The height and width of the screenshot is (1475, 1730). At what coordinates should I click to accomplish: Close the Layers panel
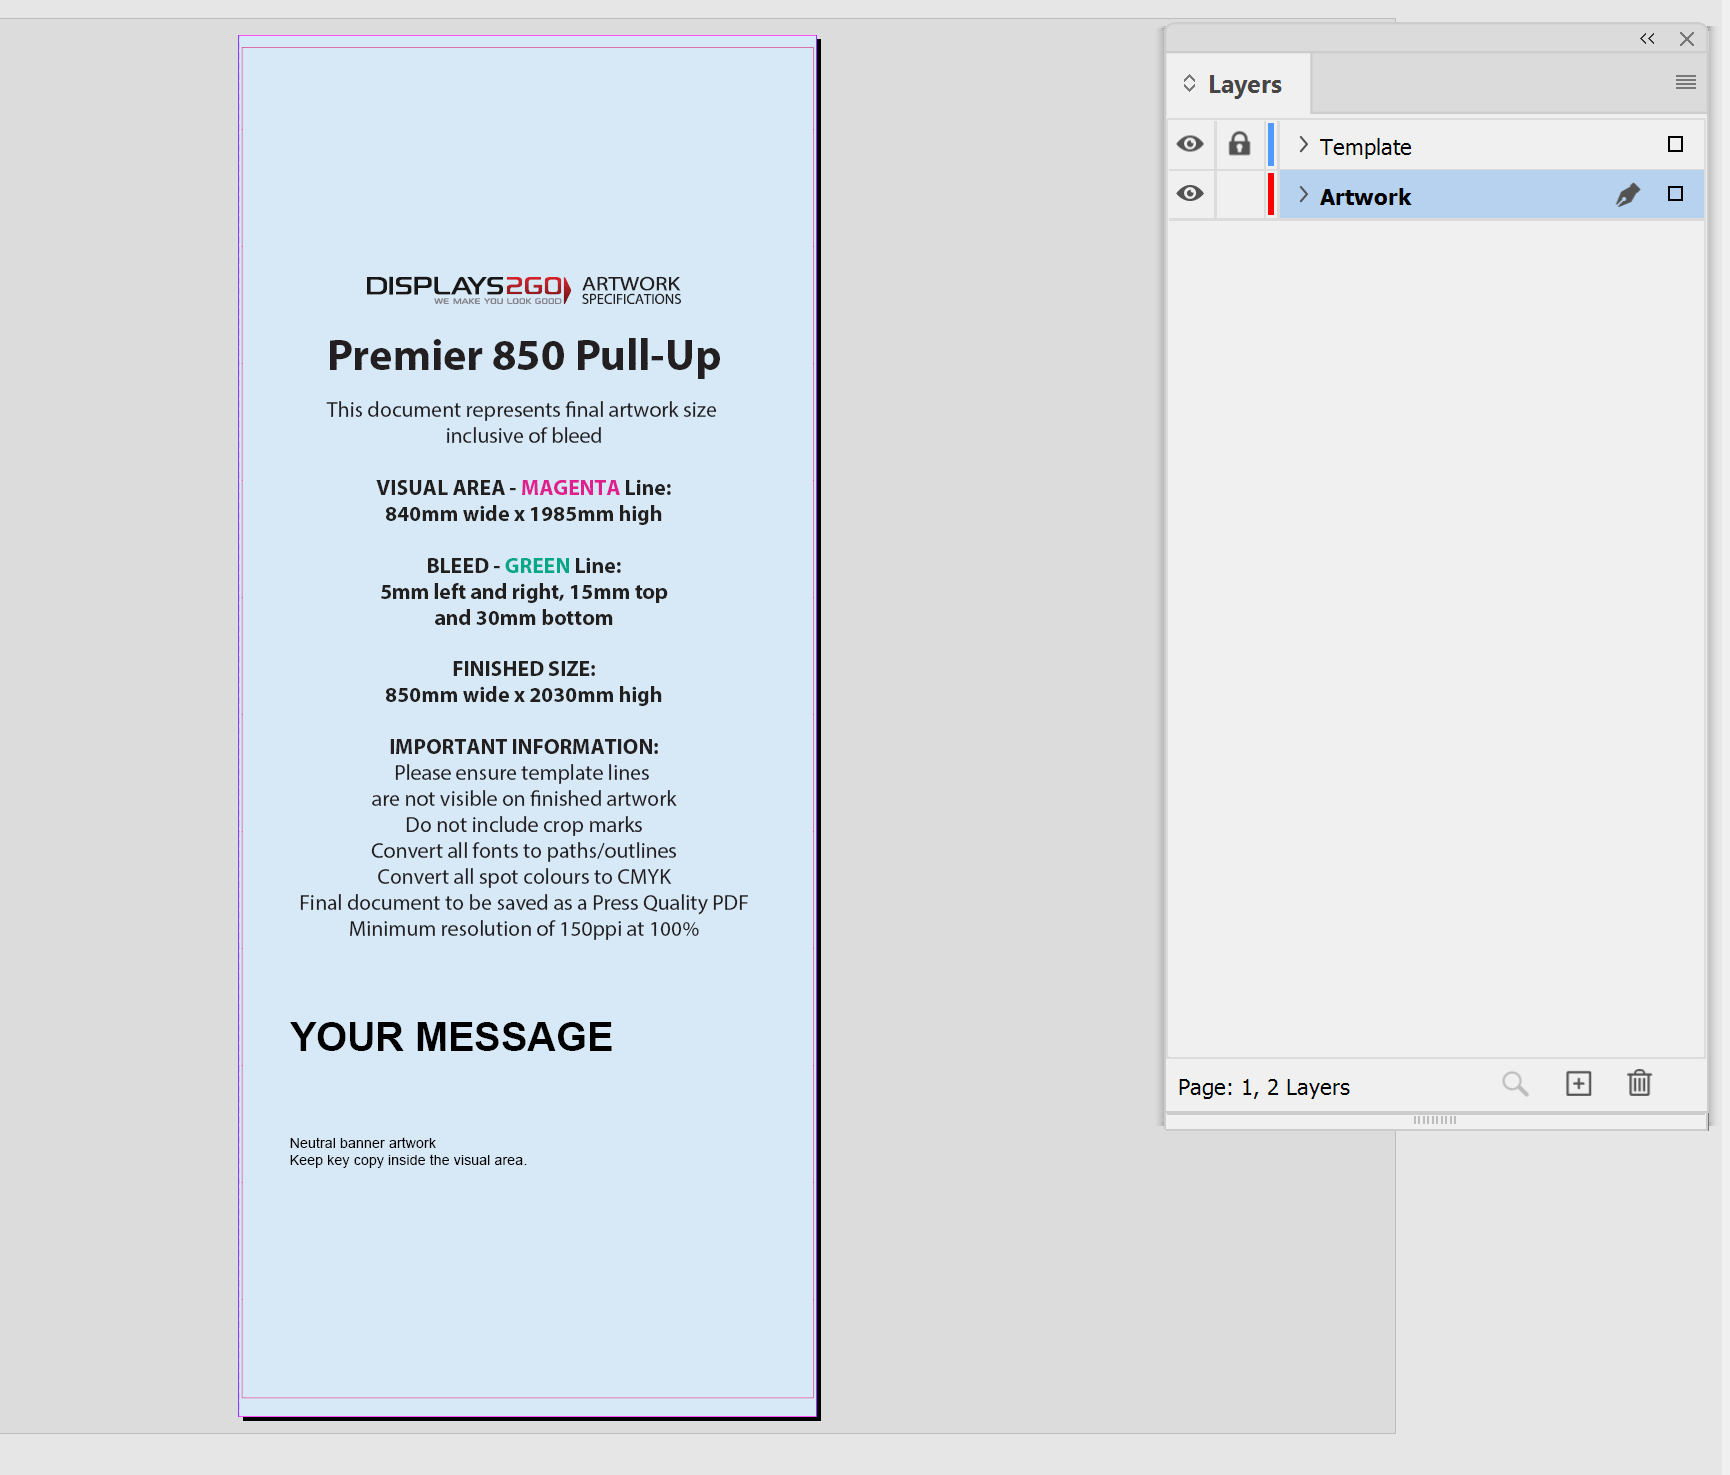(x=1687, y=39)
